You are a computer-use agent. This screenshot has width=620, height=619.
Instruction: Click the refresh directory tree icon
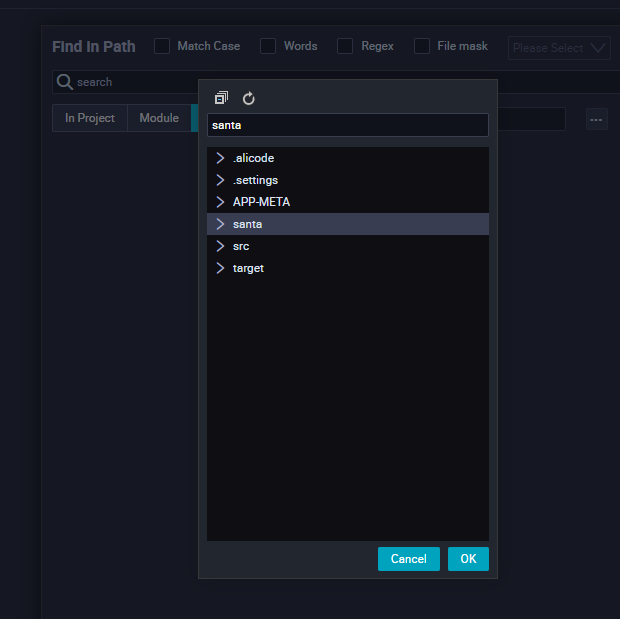(x=249, y=98)
